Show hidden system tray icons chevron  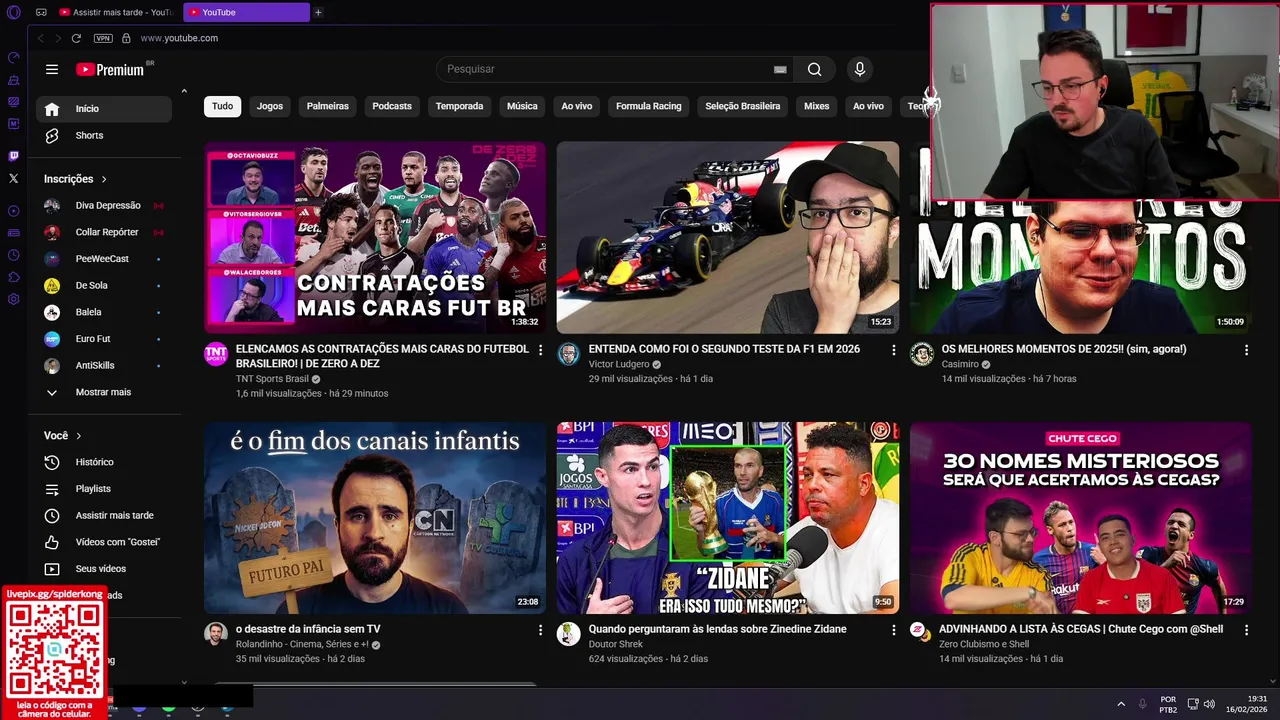[1120, 704]
